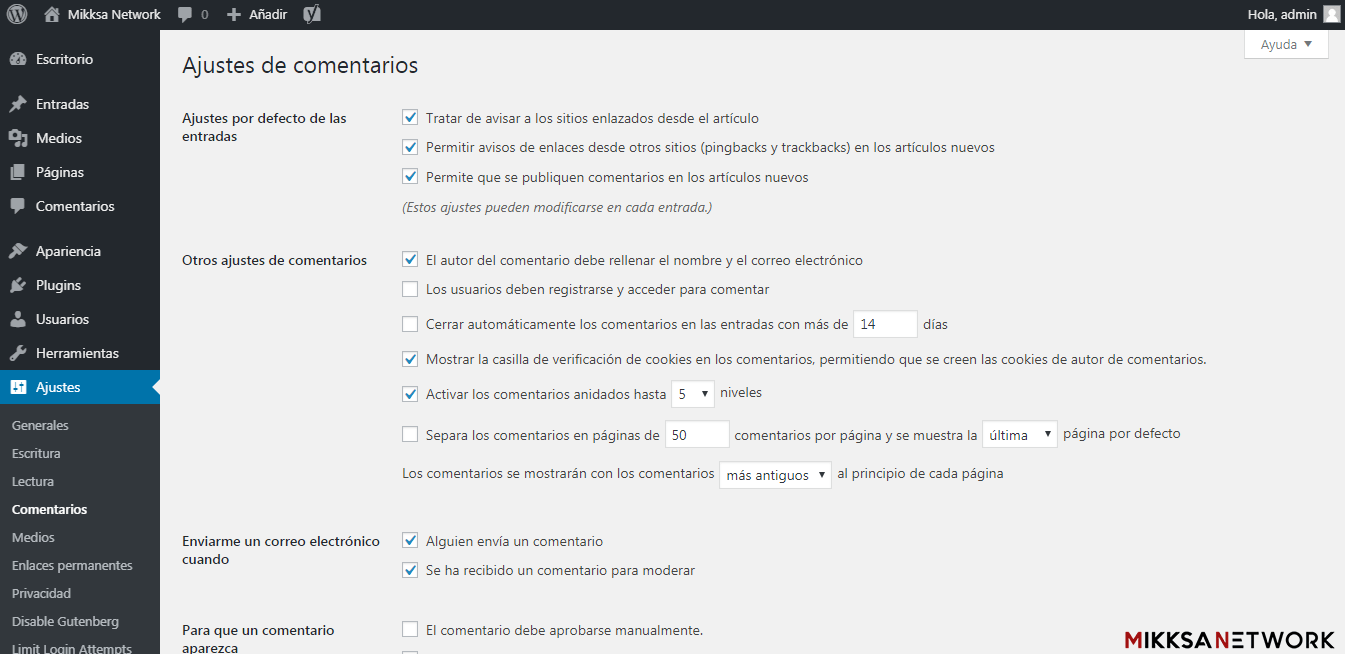Image resolution: width=1345 pixels, height=654 pixels.
Task: Click the Mikksa Network site link
Action: (x=114, y=14)
